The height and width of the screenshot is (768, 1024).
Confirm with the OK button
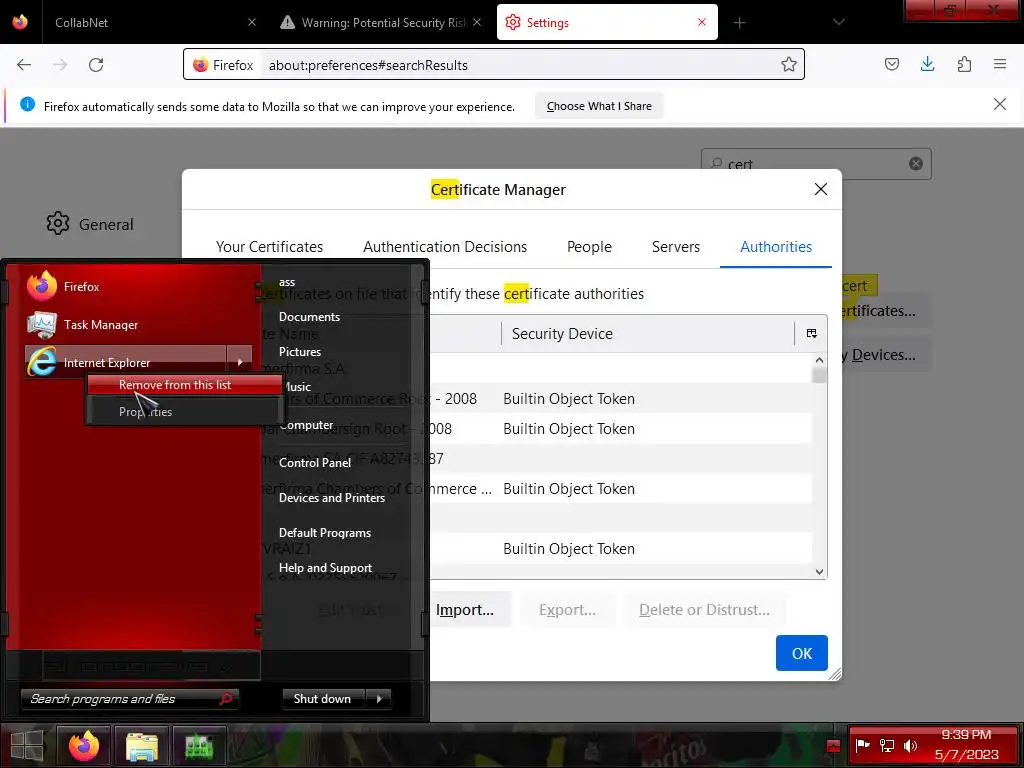coord(801,653)
